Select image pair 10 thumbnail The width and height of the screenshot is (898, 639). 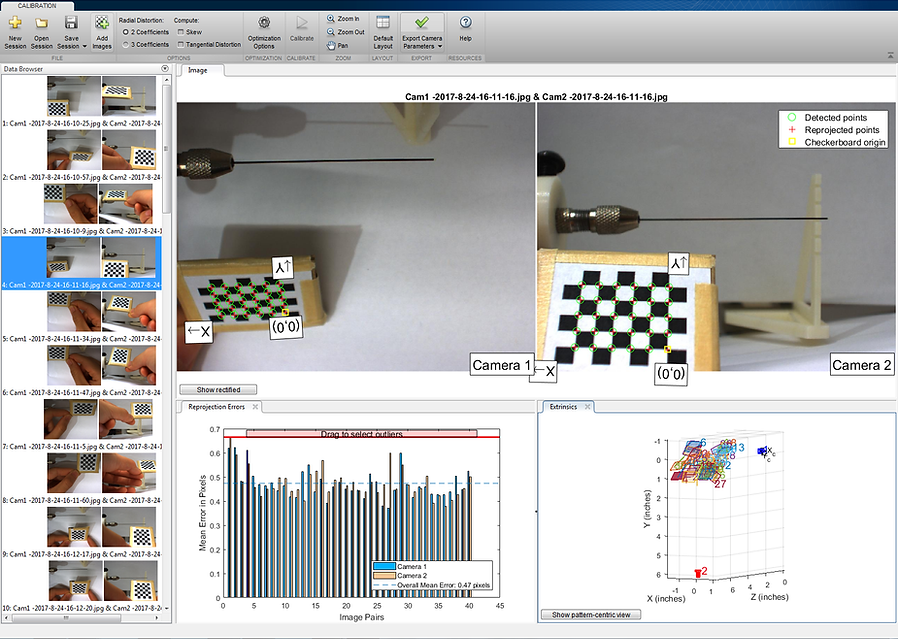101,581
